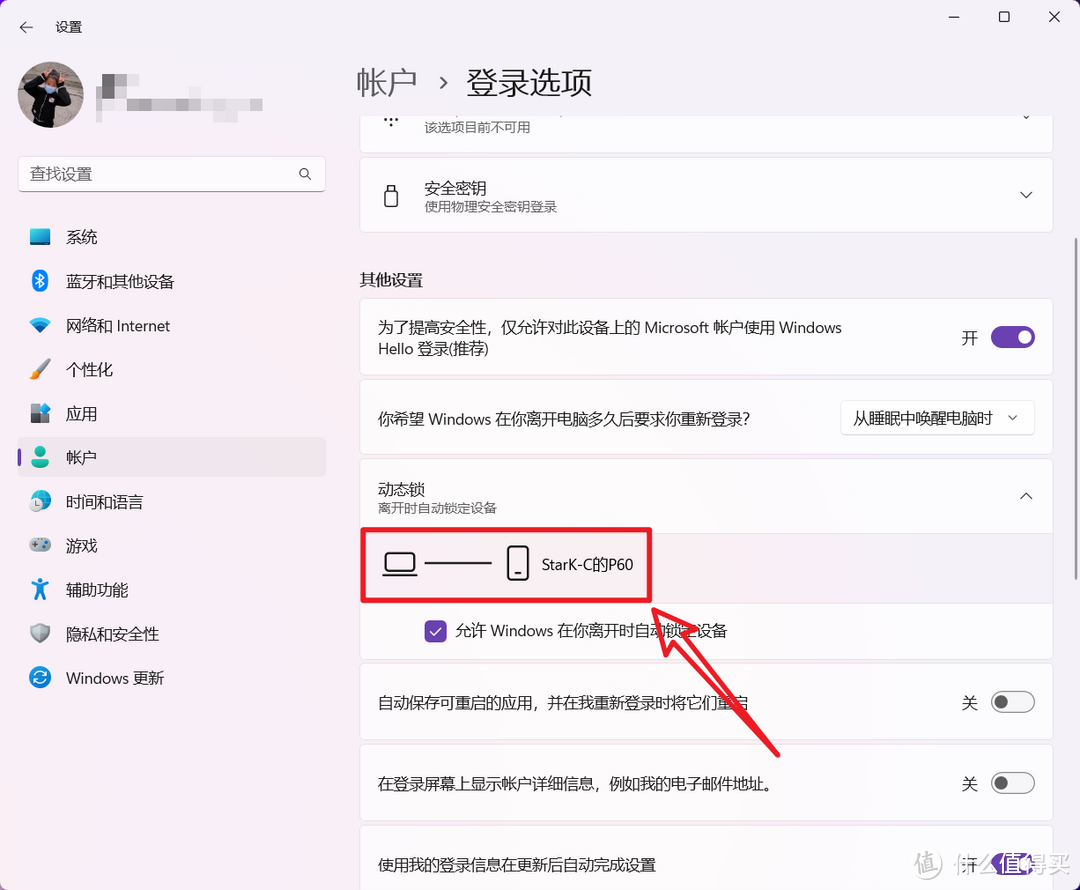Collapse the 动态锁 section chevron
The width and height of the screenshot is (1080, 890).
tap(1026, 496)
